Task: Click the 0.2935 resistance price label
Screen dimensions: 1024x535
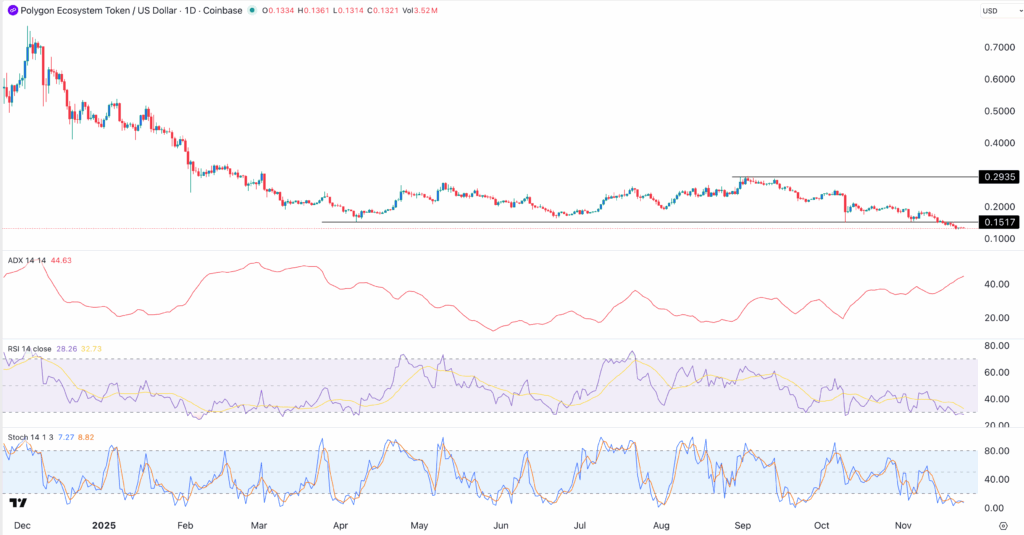Action: 1000,177
